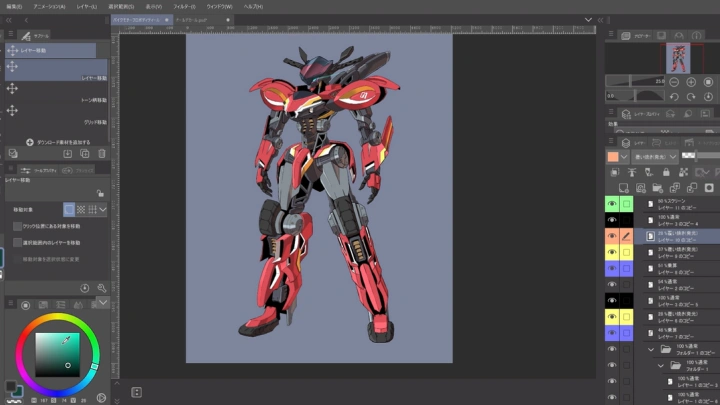Open the 表示(V) menu
Screen dimensions: 720x405
tap(154, 6)
